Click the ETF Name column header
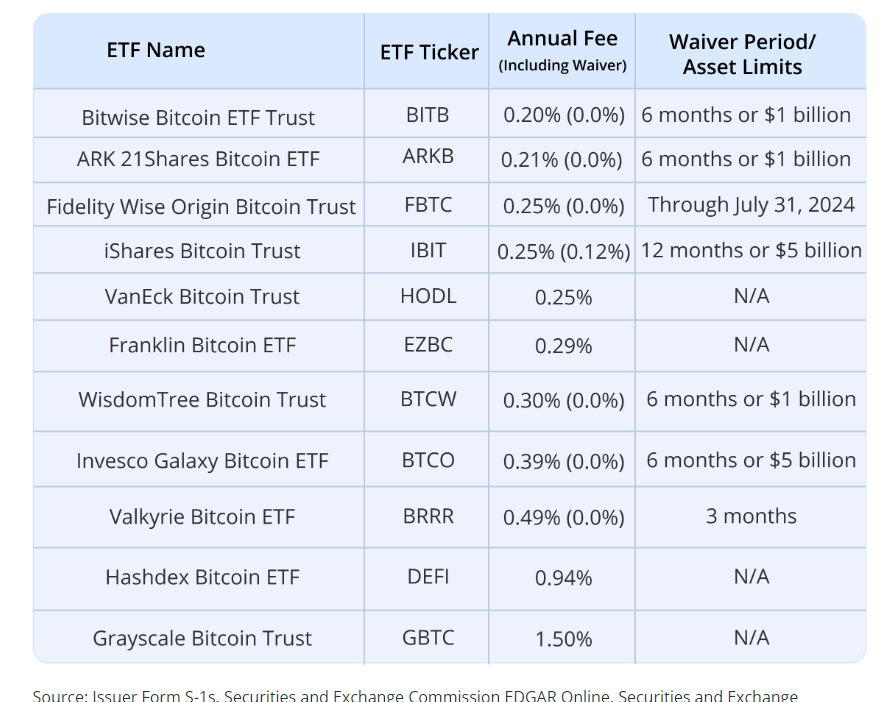 [156, 50]
